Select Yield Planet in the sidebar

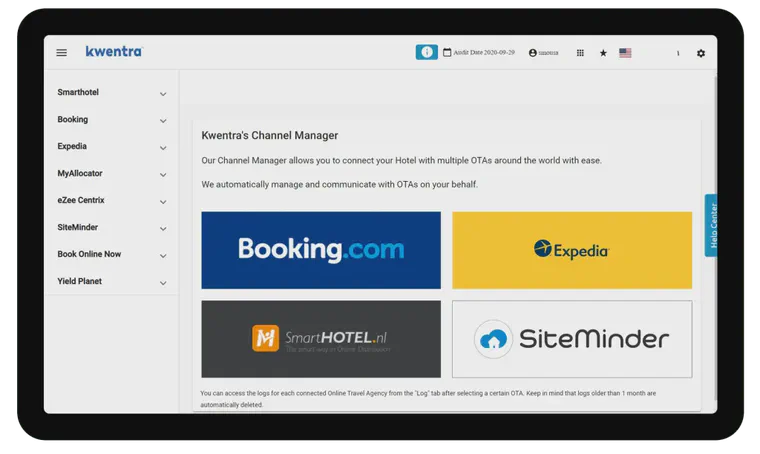pyautogui.click(x=79, y=281)
